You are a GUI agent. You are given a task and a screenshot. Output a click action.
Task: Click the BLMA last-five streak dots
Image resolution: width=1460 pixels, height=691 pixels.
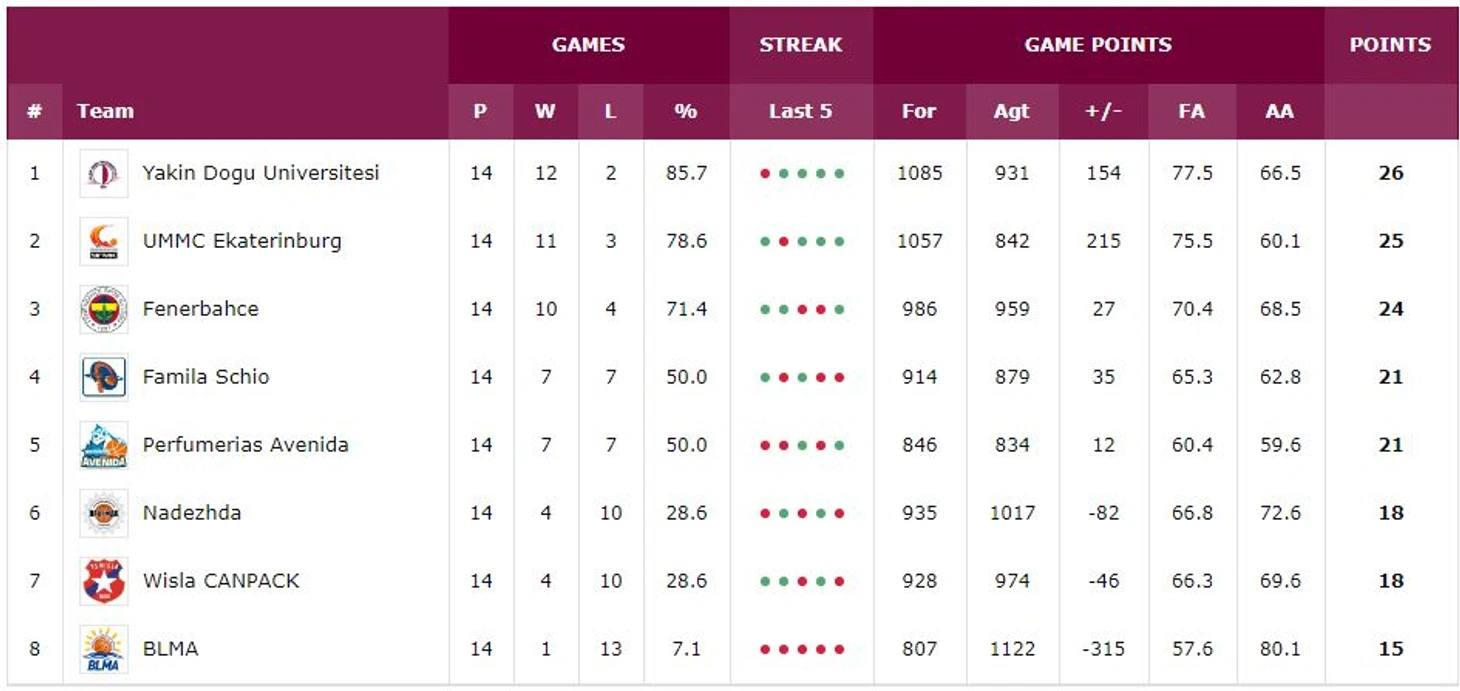(x=802, y=649)
